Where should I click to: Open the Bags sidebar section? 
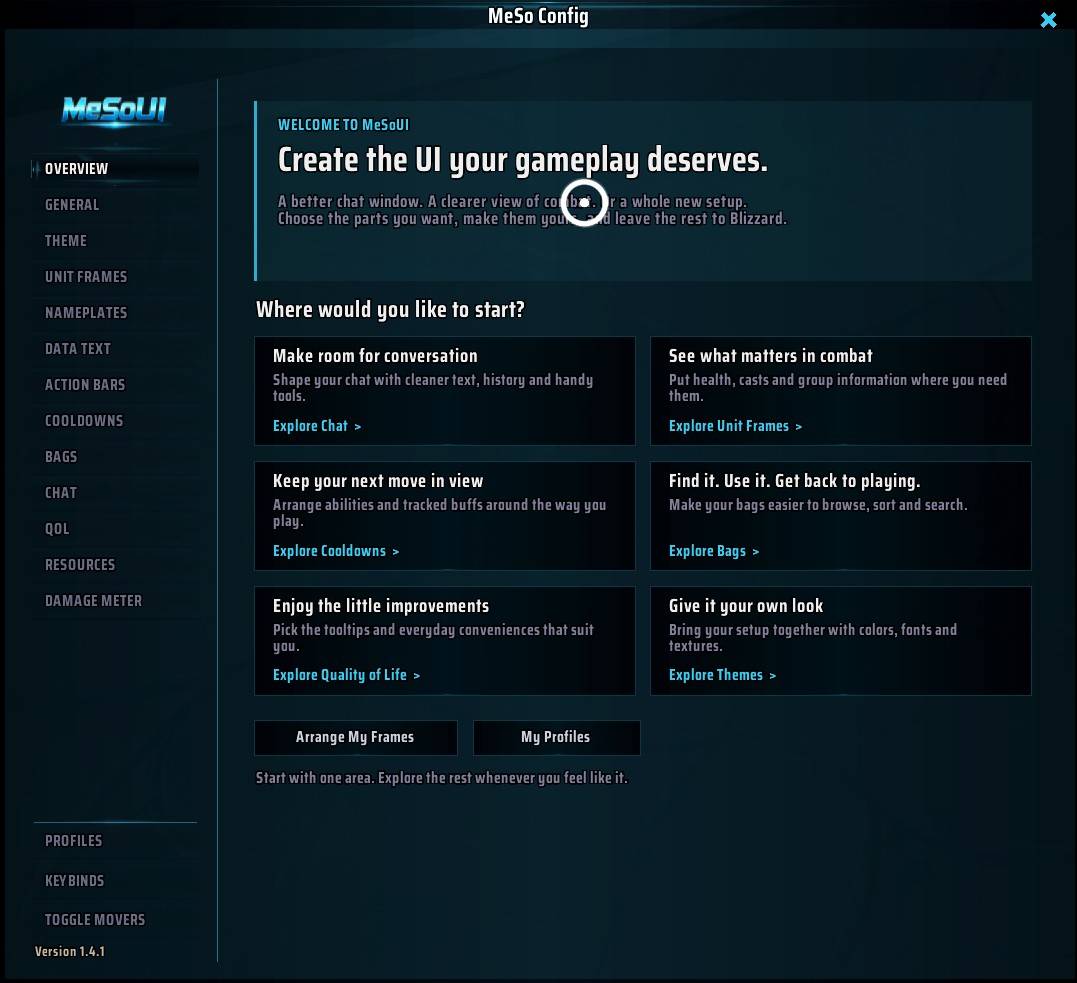[115, 457]
